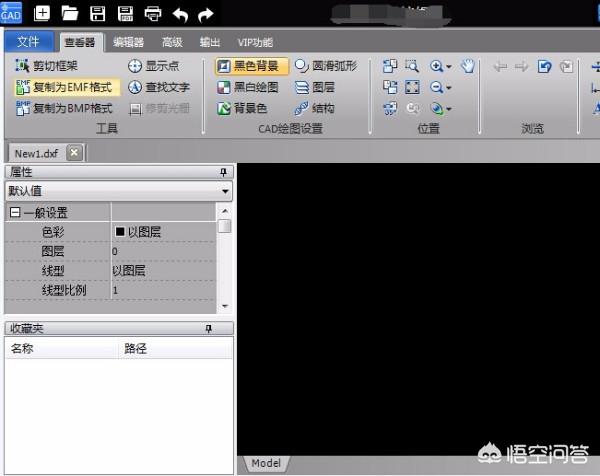Open the 默认值 dropdown in properties panel
The image size is (600, 476).
point(225,190)
